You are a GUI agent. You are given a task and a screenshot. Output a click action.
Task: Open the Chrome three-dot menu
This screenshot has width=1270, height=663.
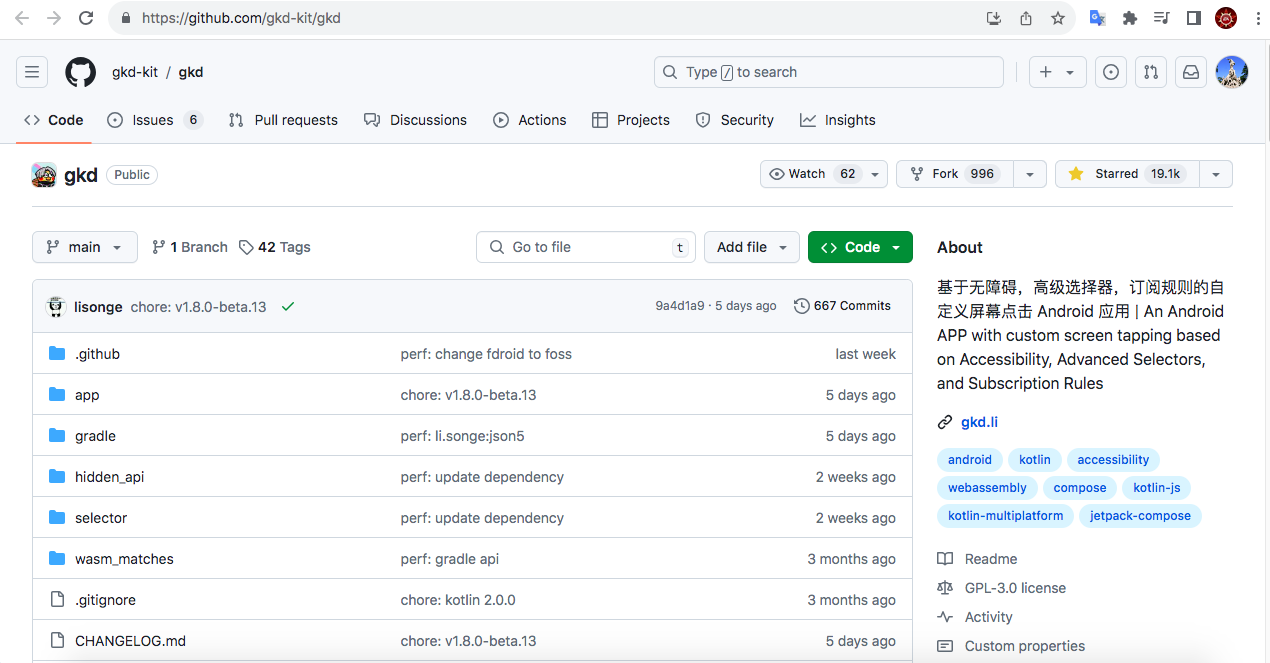1257,18
